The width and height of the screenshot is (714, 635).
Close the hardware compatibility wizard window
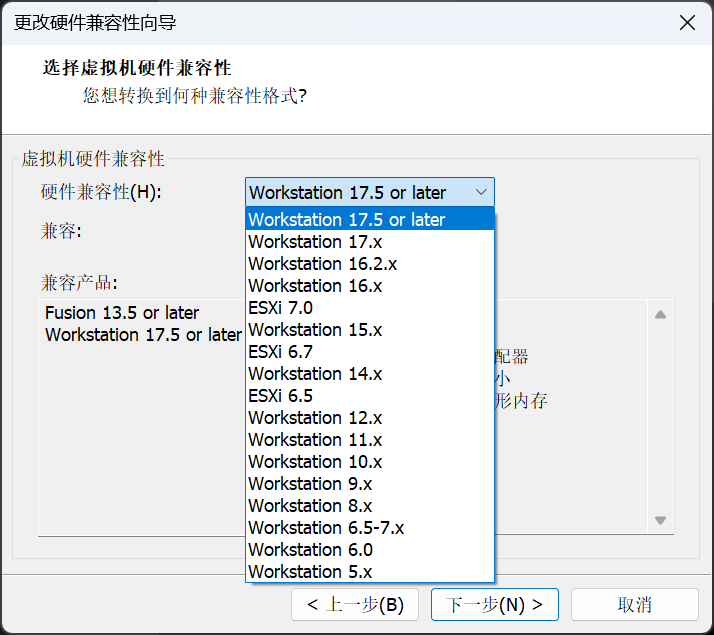[x=687, y=22]
